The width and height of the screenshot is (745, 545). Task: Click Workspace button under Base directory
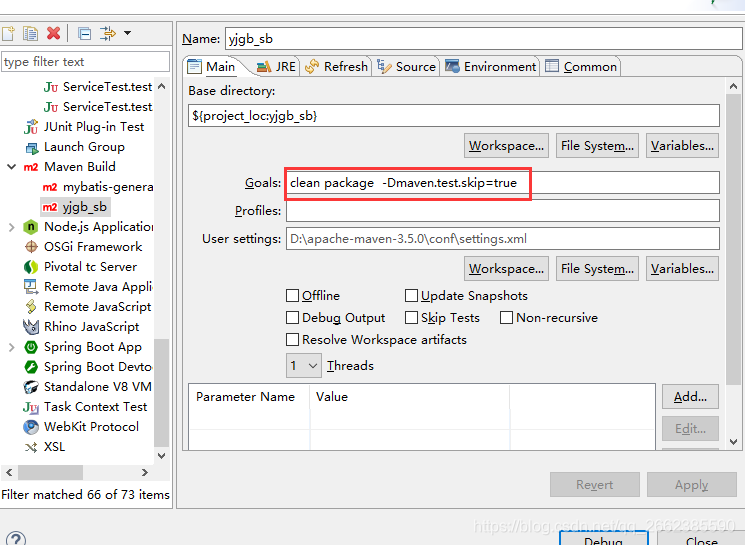(x=506, y=146)
